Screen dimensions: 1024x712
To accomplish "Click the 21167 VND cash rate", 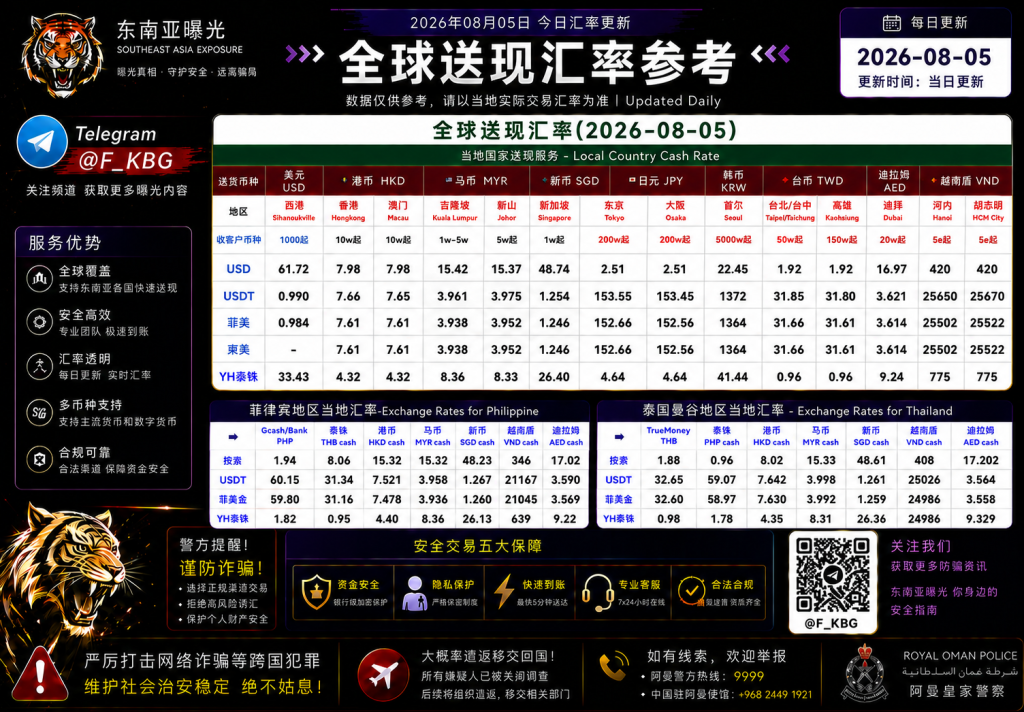I will [520, 479].
